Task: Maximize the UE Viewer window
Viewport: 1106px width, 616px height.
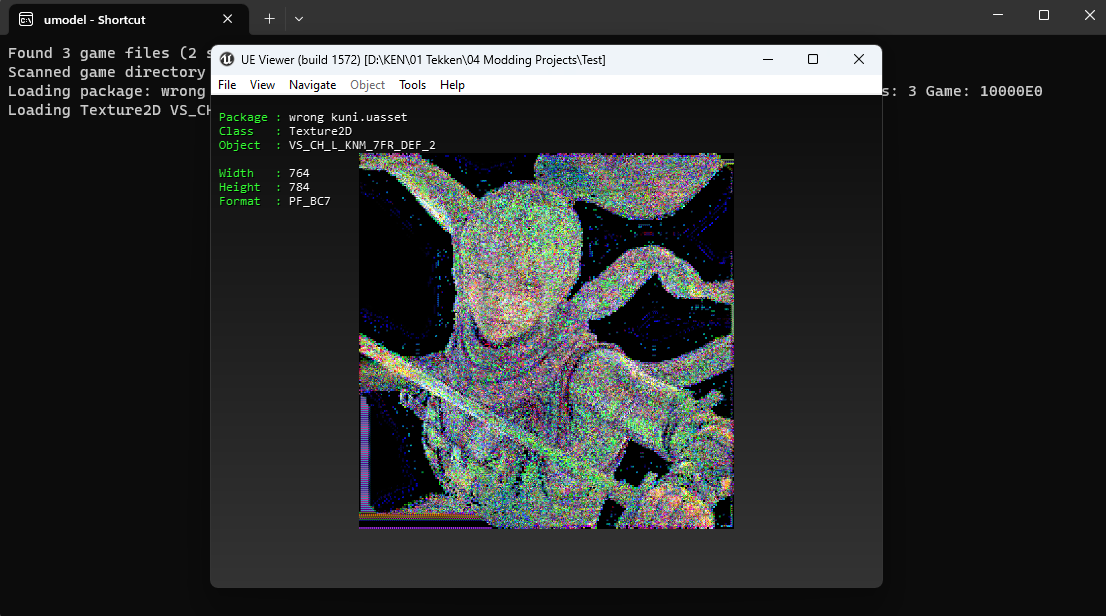Action: [x=813, y=59]
